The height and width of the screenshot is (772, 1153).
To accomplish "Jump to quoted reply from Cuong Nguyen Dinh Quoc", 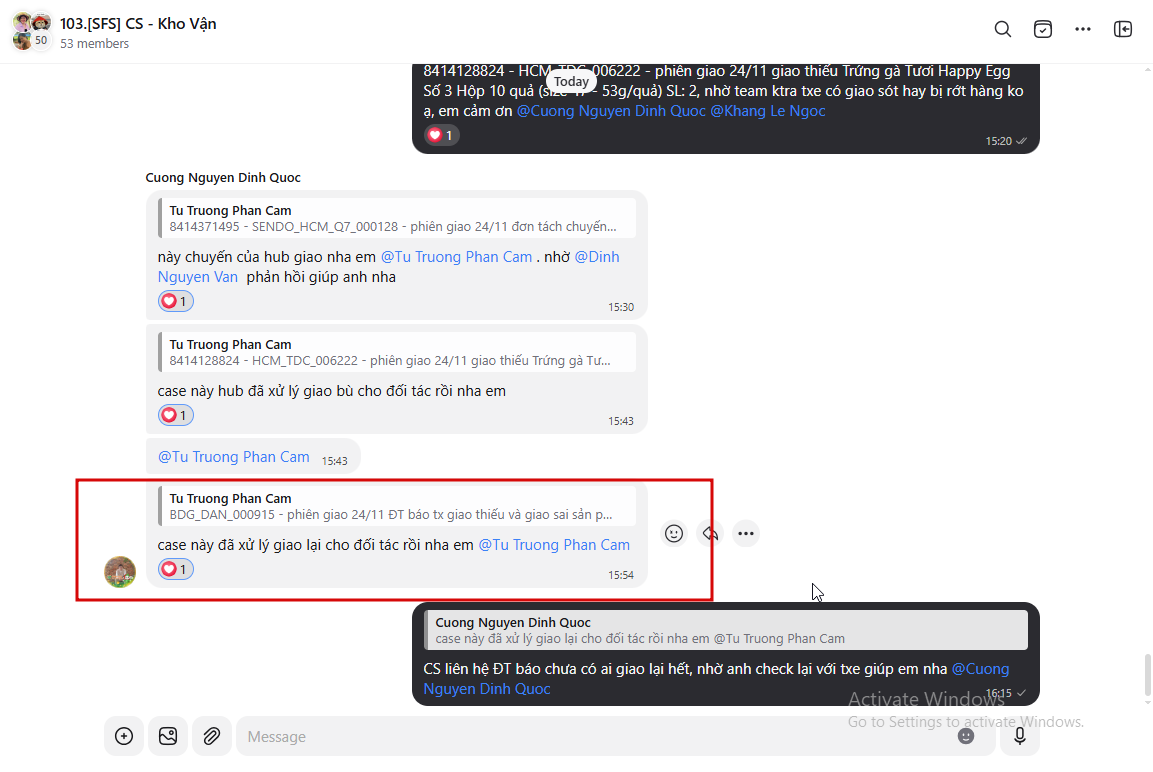I will click(726, 630).
